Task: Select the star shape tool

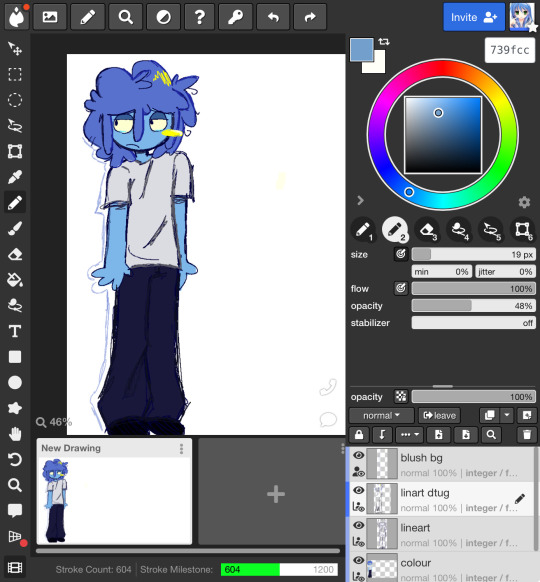Action: pyautogui.click(x=15, y=408)
